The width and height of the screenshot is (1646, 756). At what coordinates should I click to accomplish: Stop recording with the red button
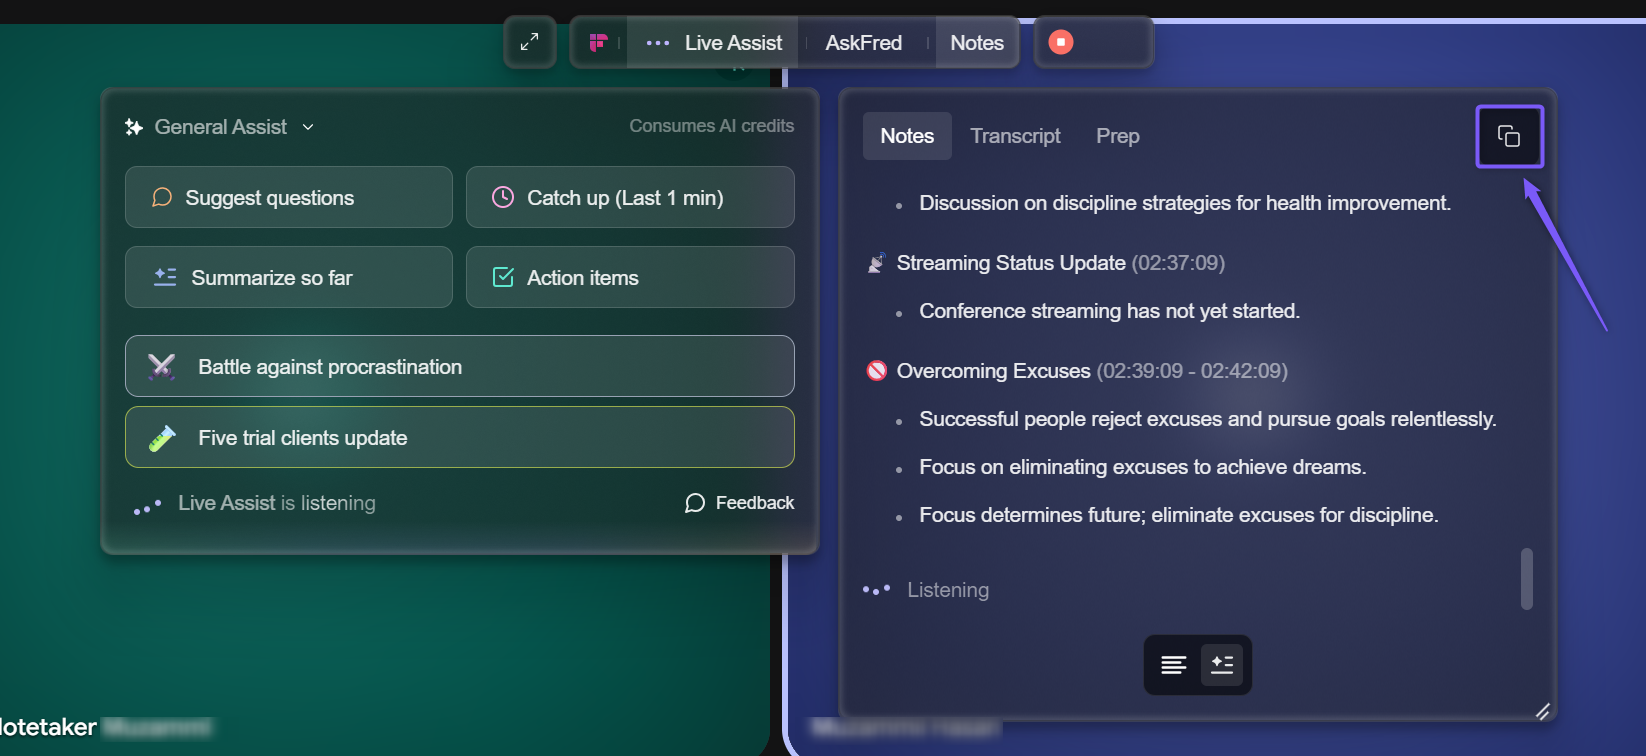[1061, 42]
